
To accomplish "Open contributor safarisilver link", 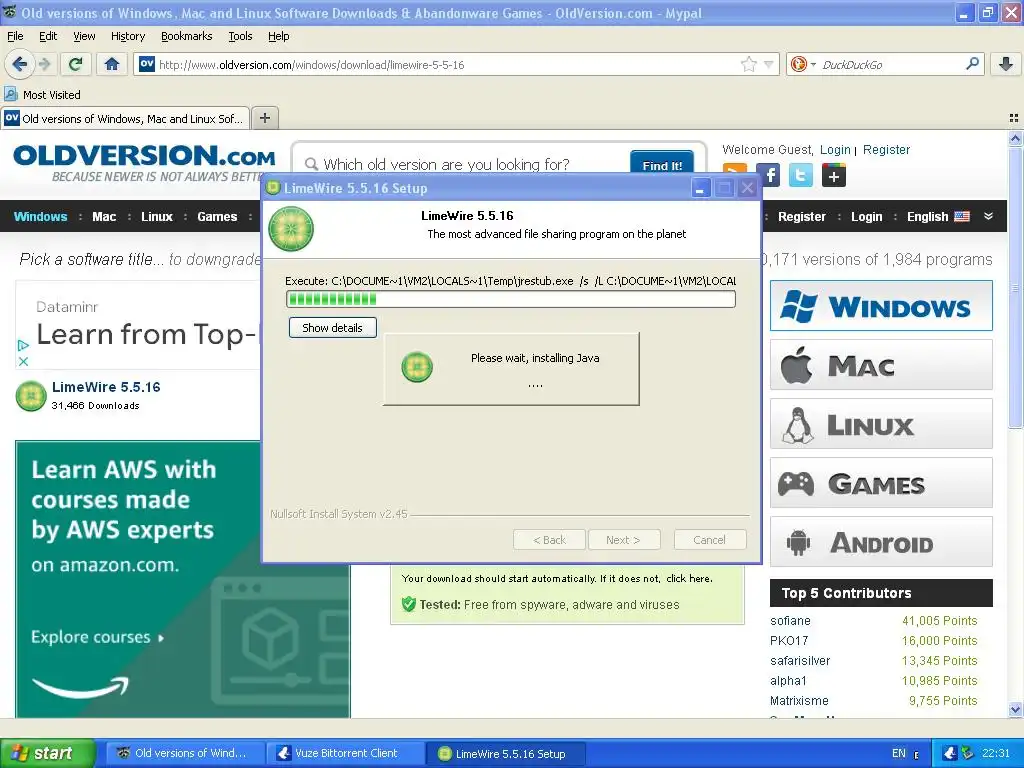I will [x=800, y=660].
